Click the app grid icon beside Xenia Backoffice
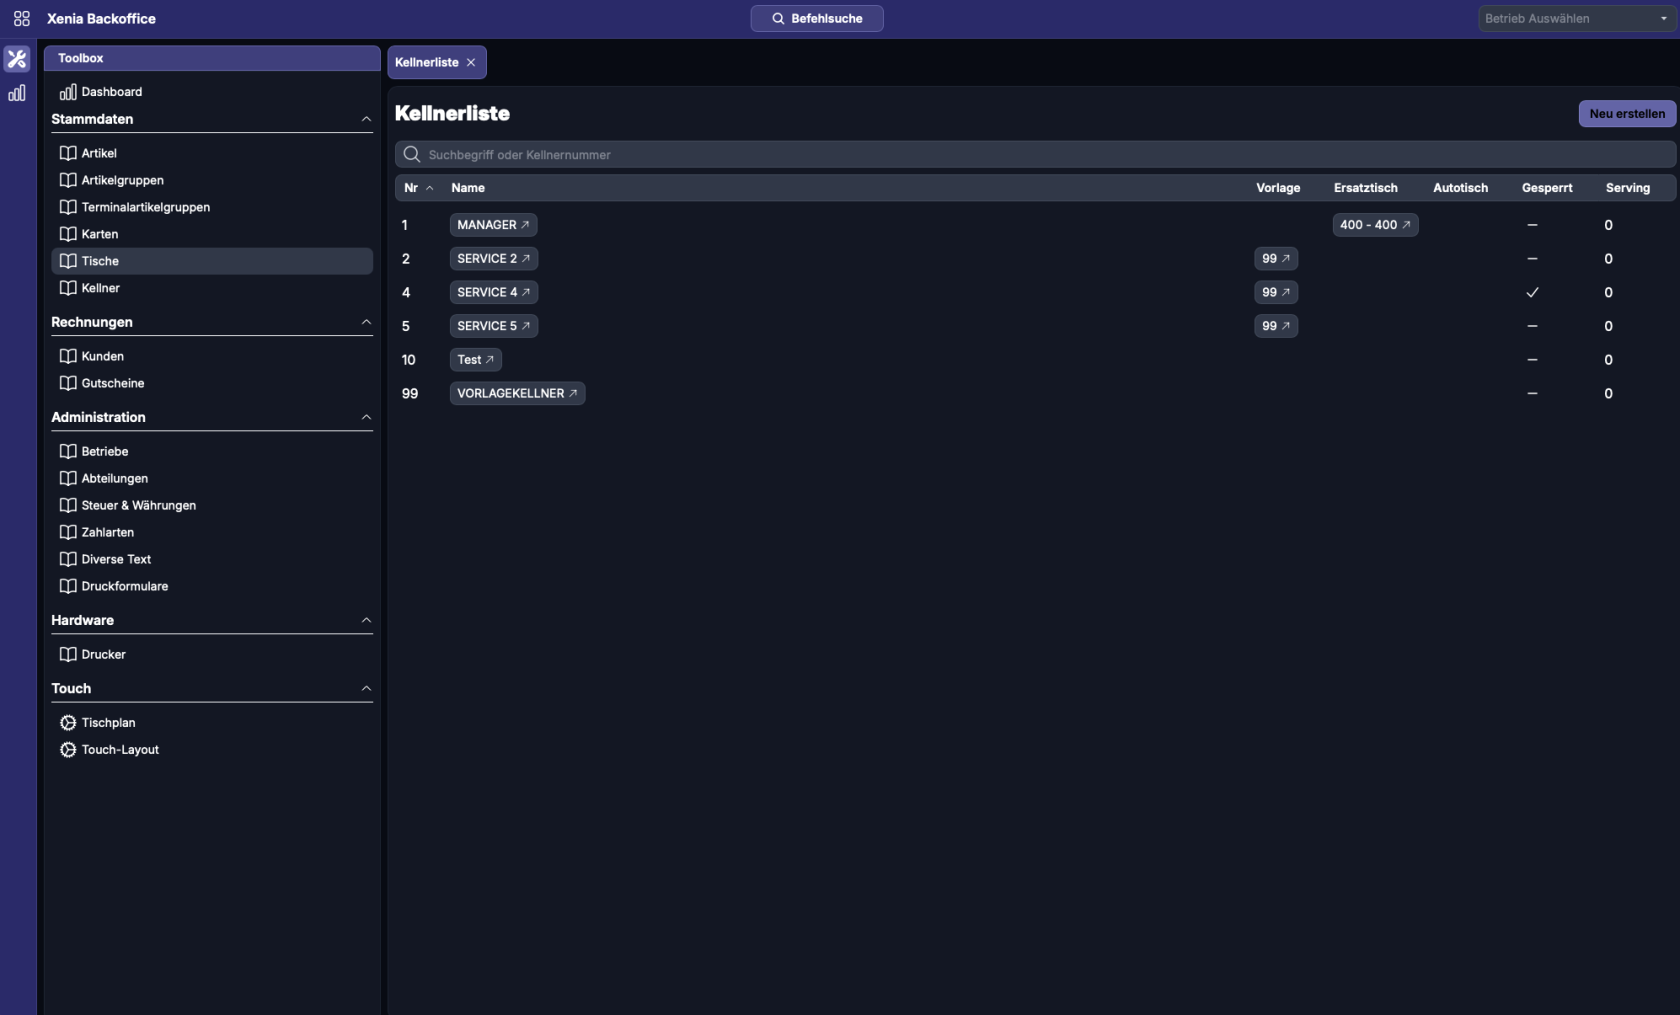1680x1015 pixels. tap(21, 19)
